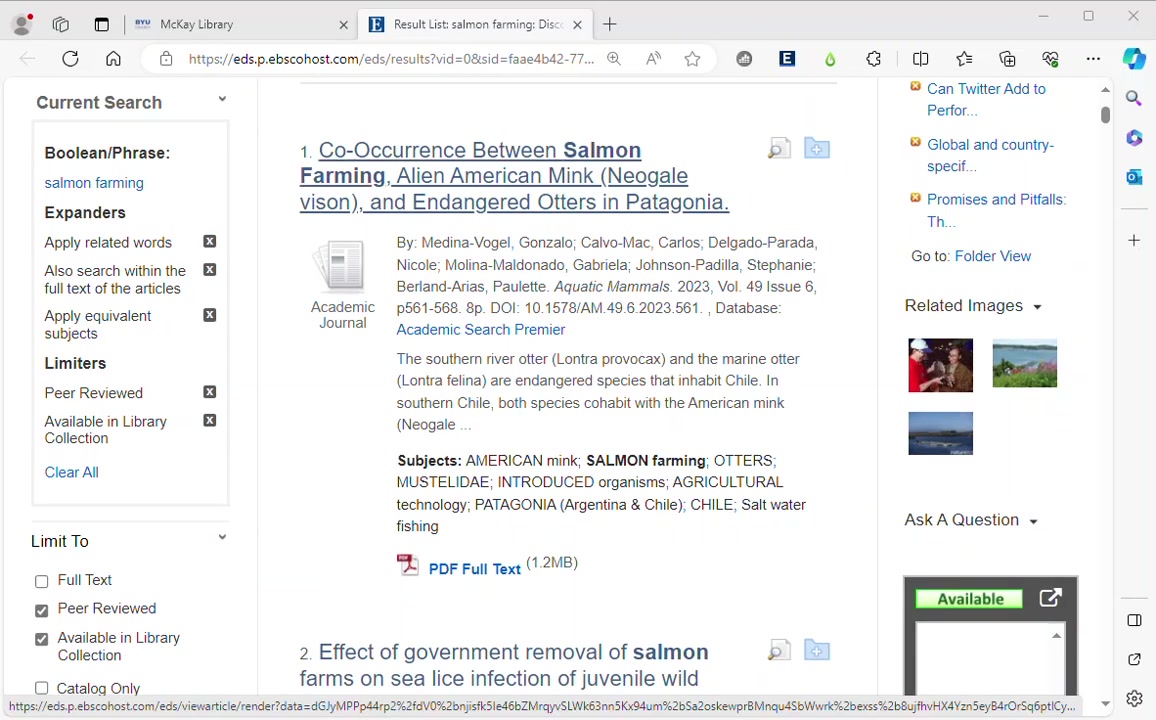1156x720 pixels.
Task: Open Outlook from the Edge sidebar
Action: click(x=1134, y=176)
